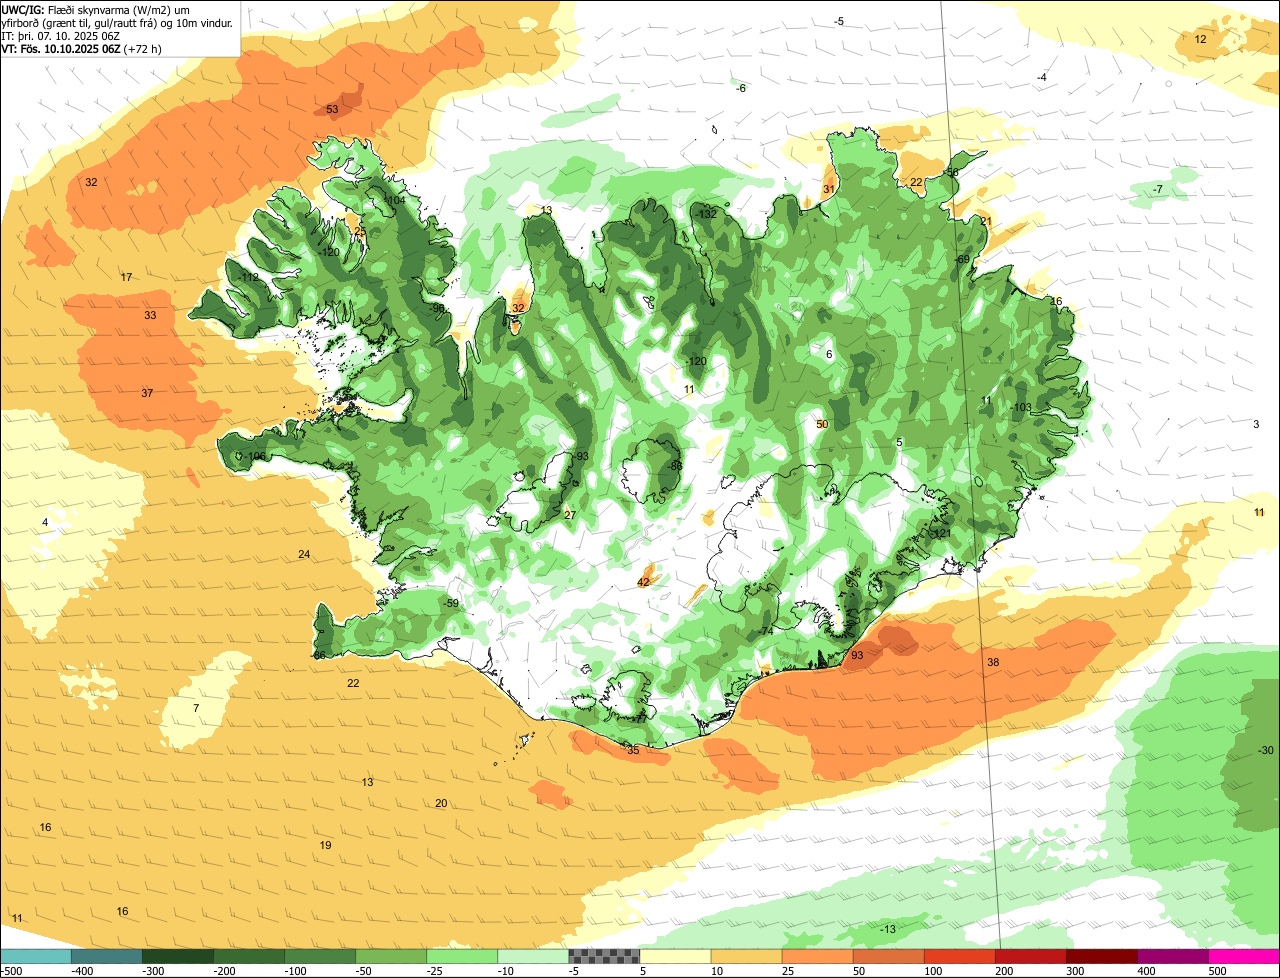Click the value '31' on the northeast coast

coord(829,189)
